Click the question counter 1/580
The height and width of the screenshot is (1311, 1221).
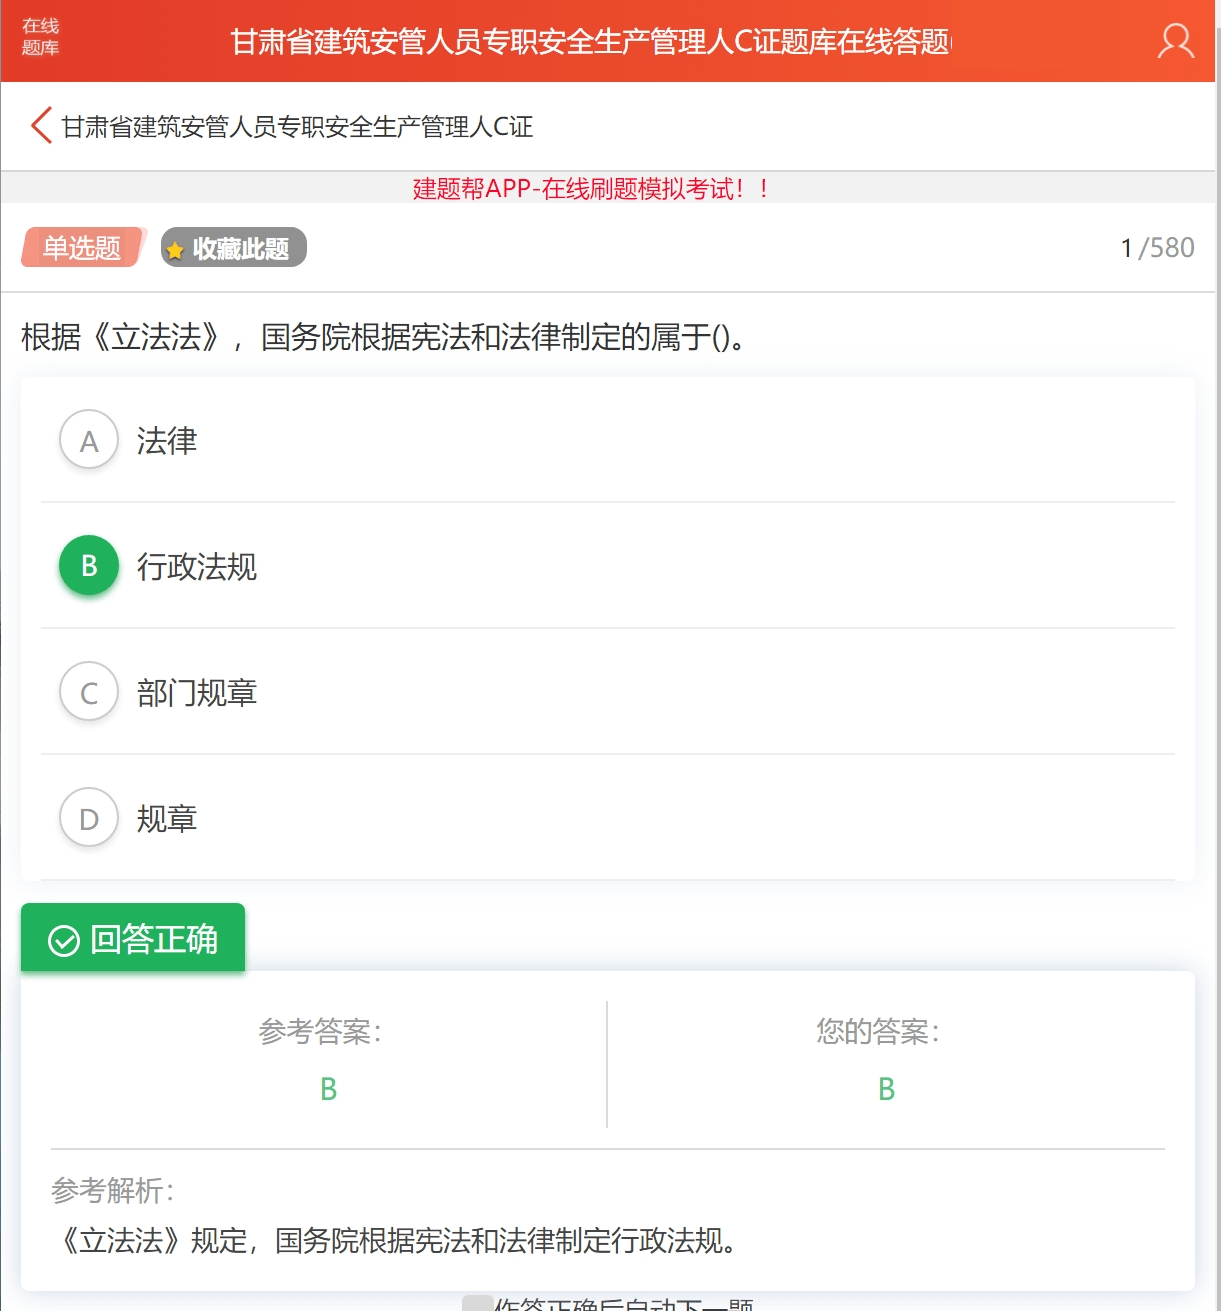tap(1158, 248)
